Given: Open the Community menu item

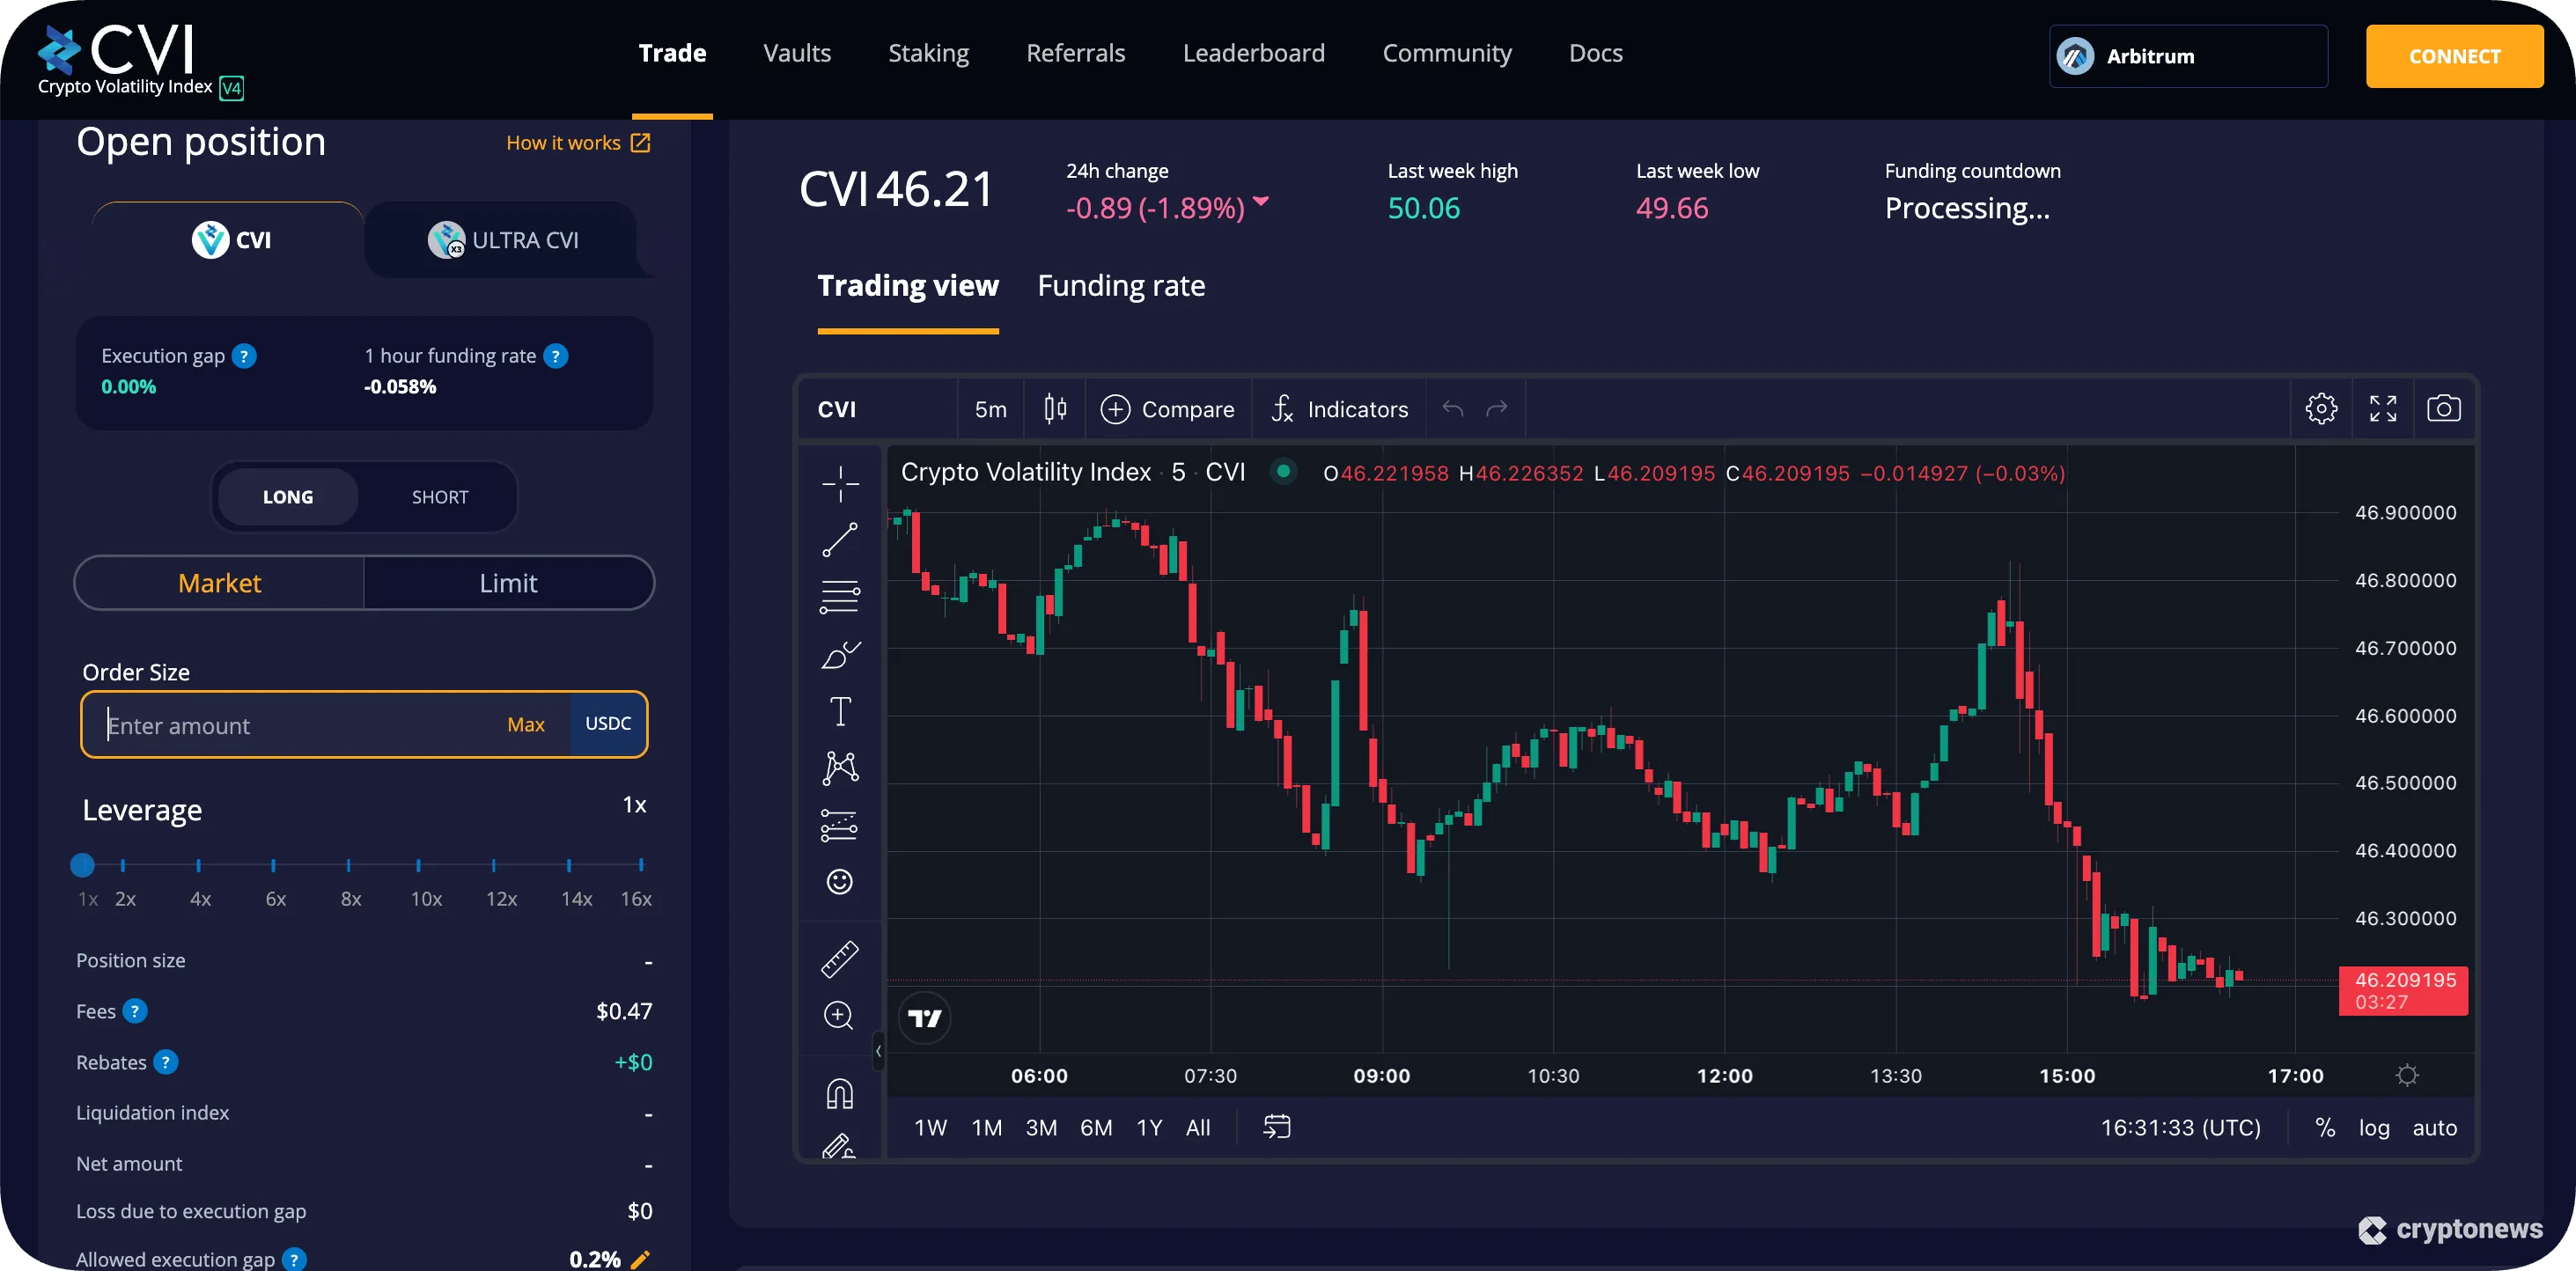Looking at the screenshot, I should 1446,53.
